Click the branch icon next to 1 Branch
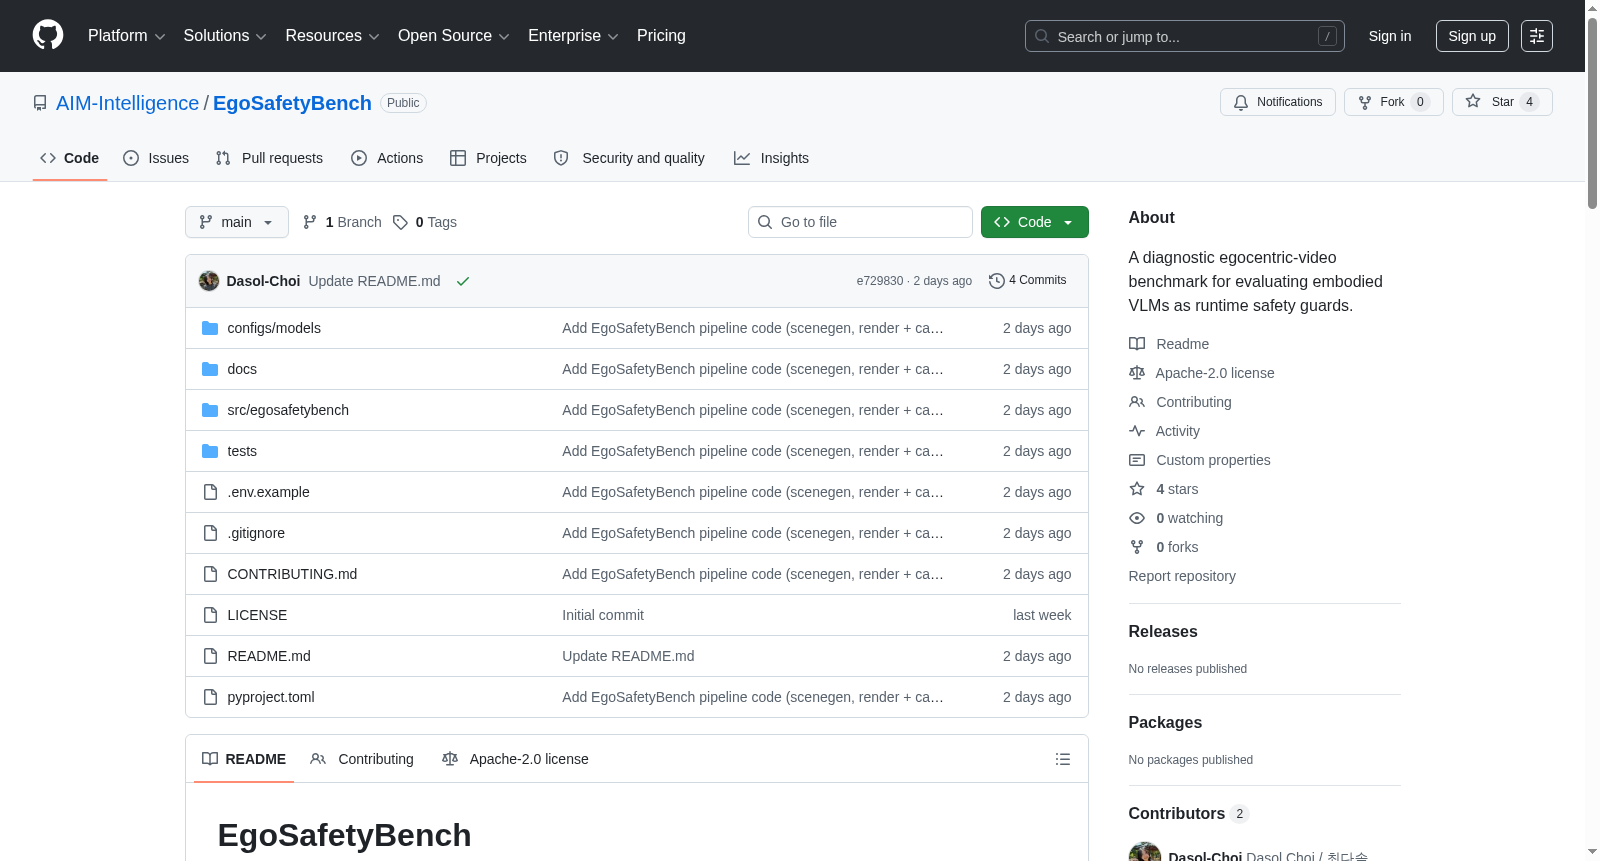This screenshot has height=861, width=1600. pos(310,222)
